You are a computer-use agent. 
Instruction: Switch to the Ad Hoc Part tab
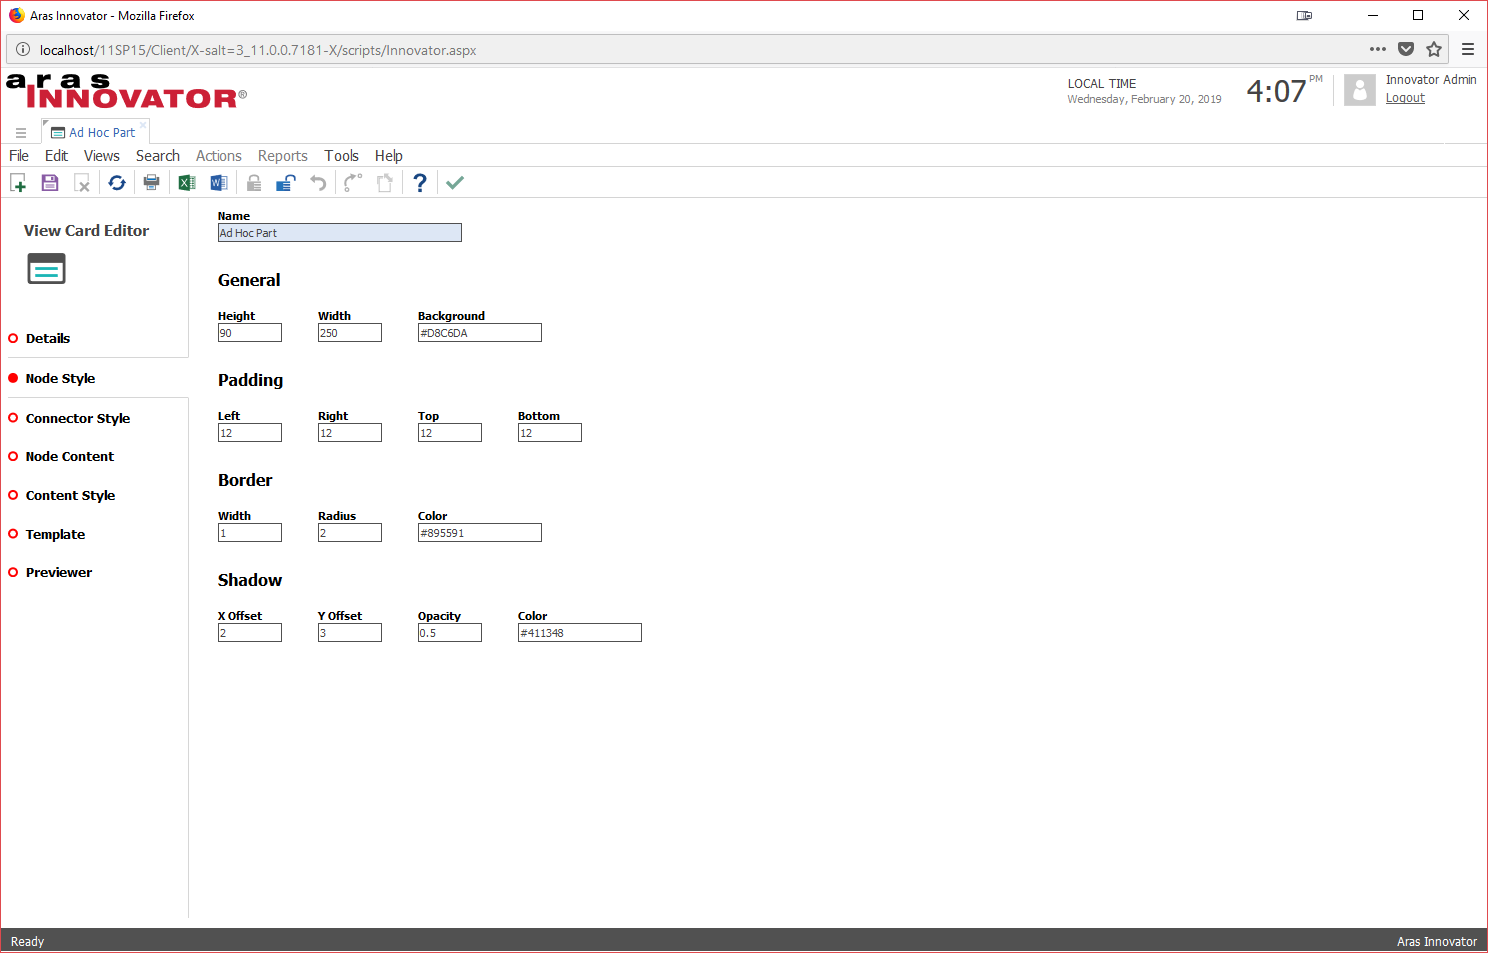[94, 132]
